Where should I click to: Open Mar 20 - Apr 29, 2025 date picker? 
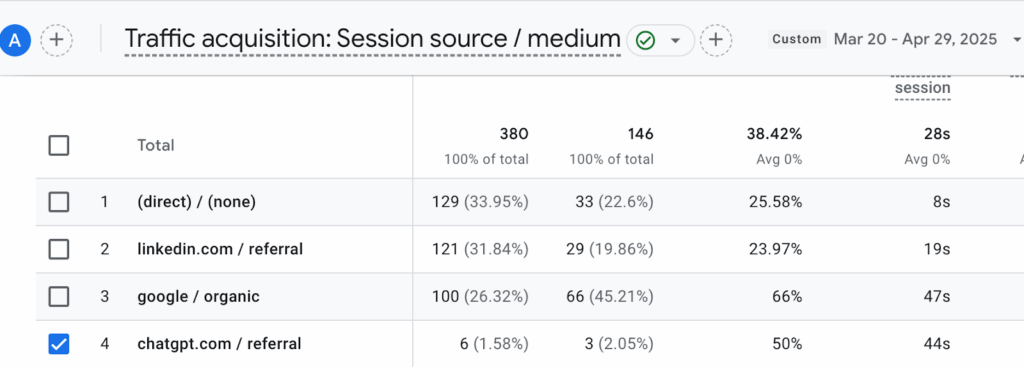(916, 39)
